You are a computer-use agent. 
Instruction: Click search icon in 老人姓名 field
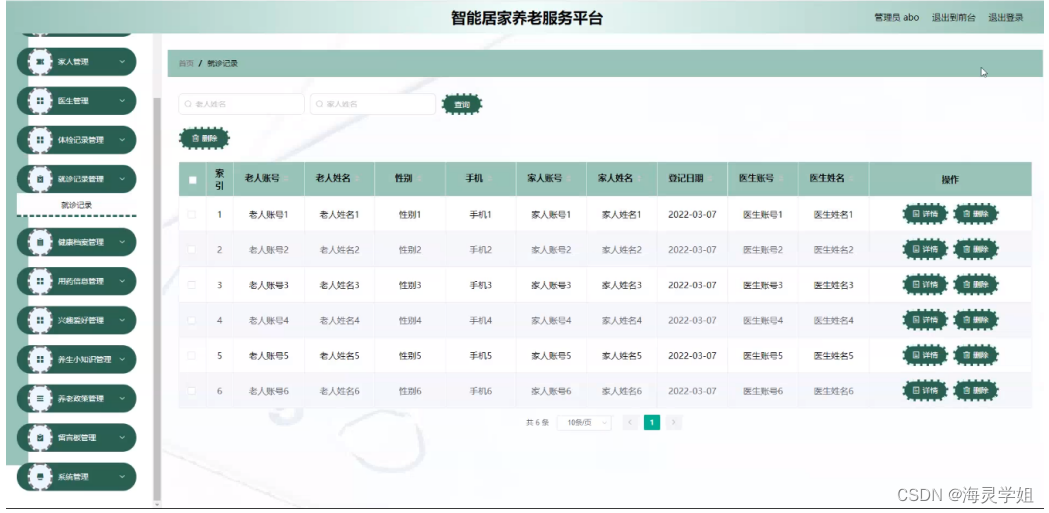coord(189,104)
